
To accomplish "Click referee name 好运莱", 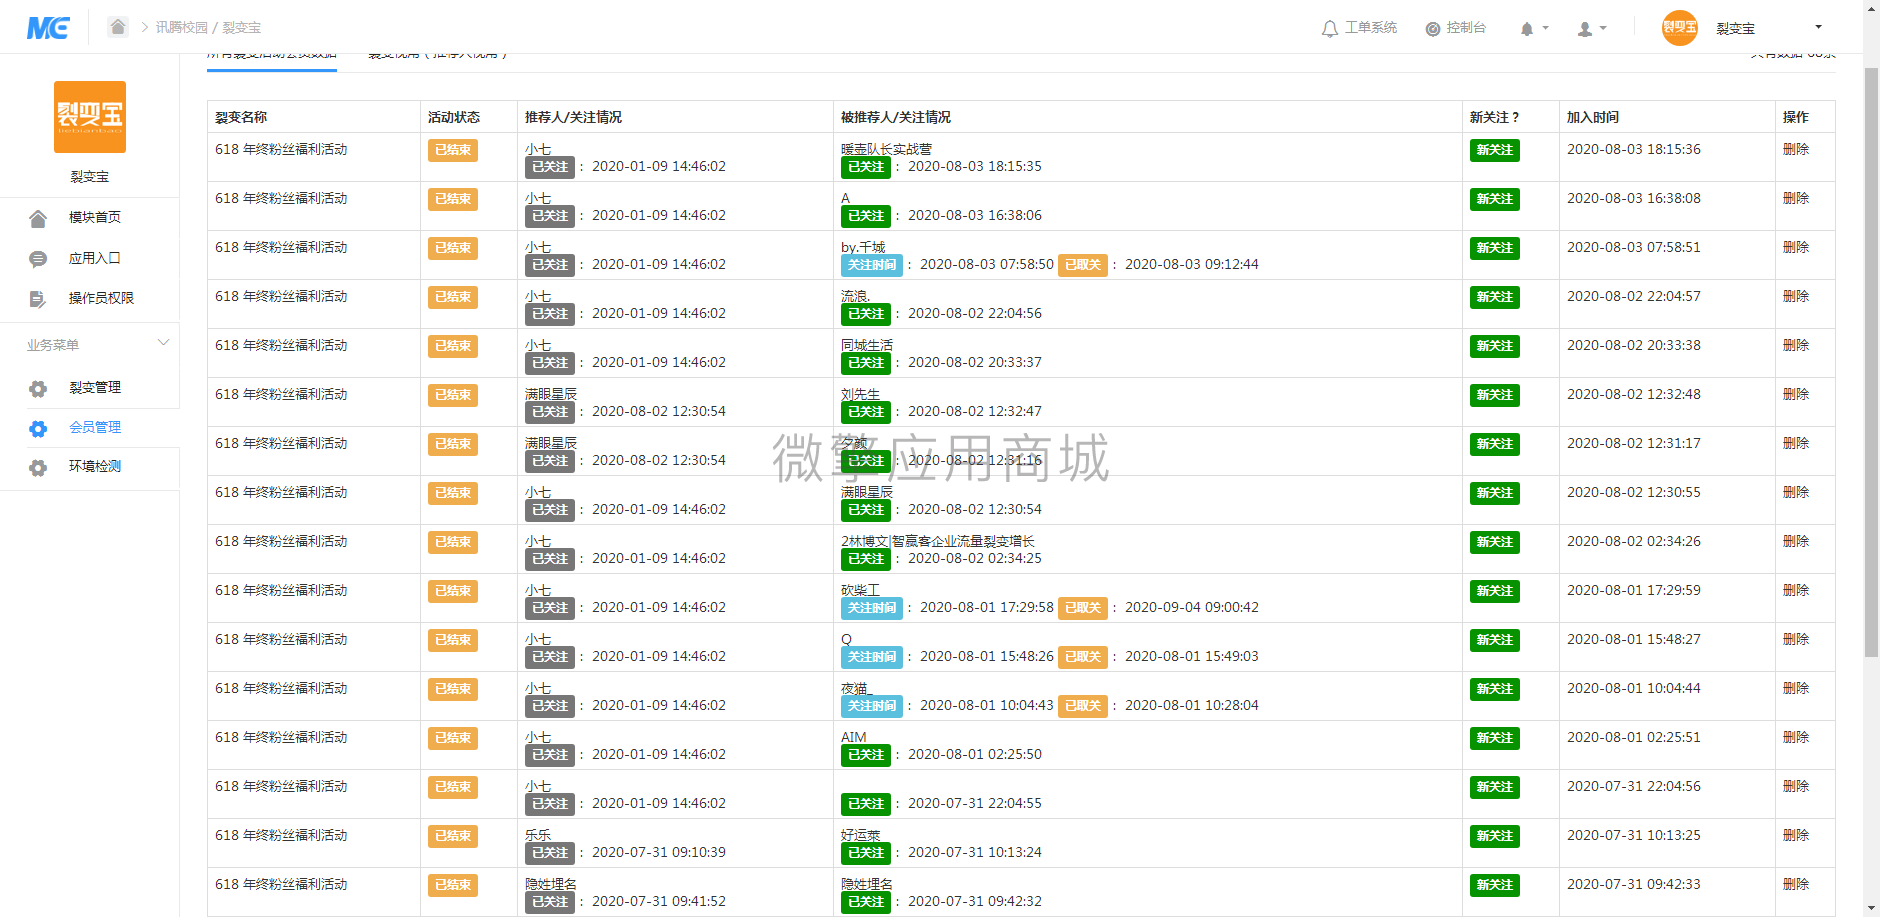I will pos(861,835).
